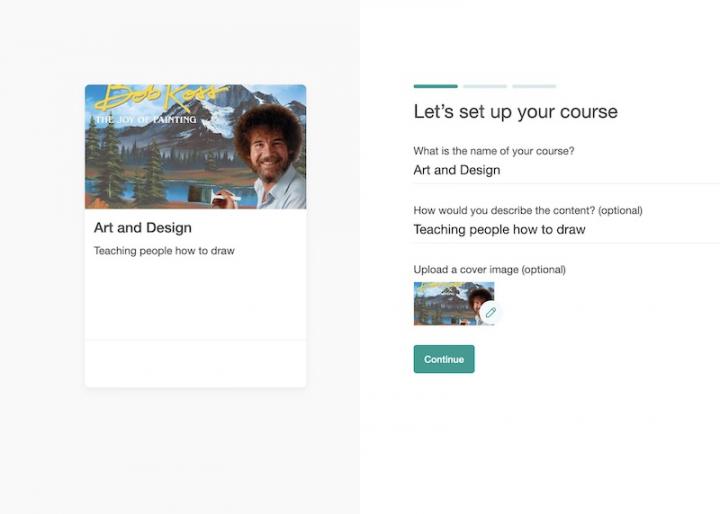Click the Continue button

(444, 359)
